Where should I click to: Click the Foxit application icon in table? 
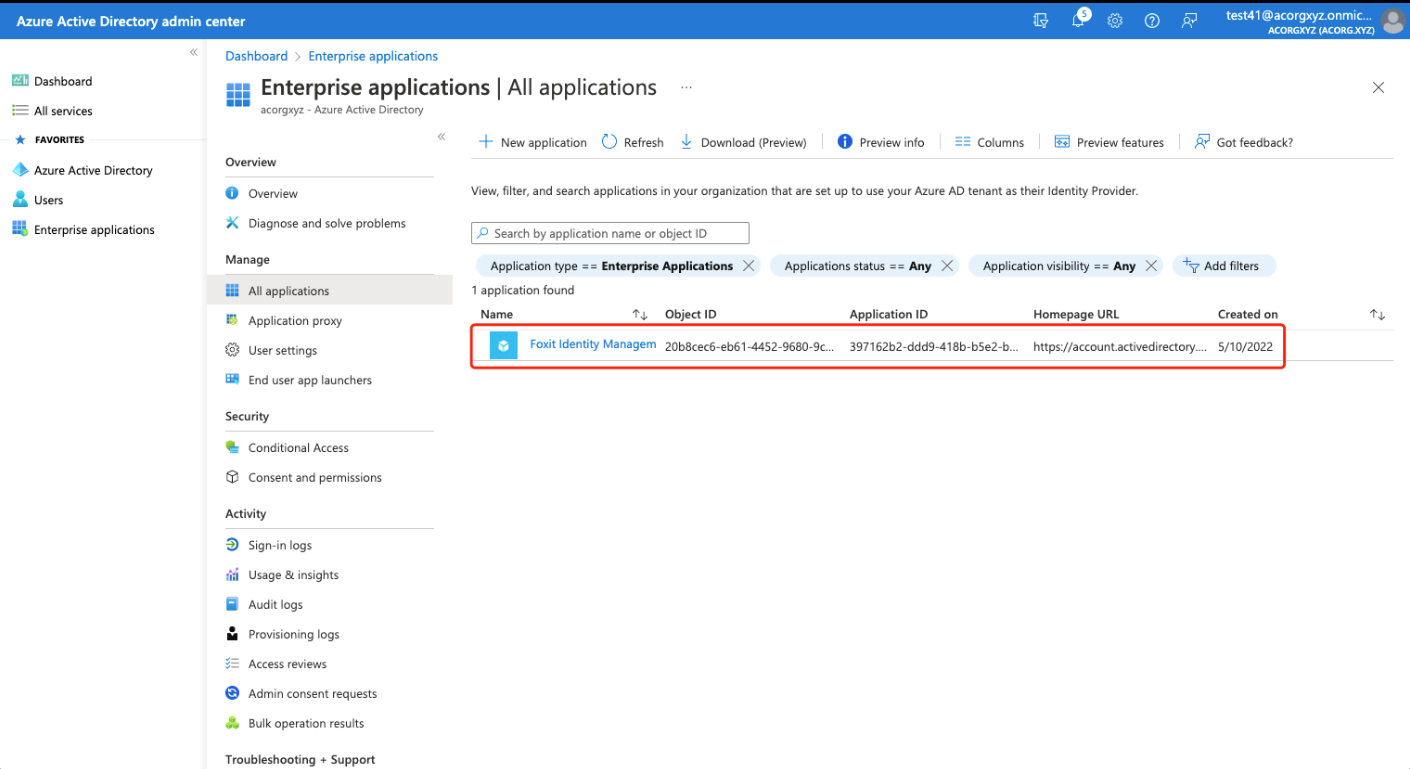click(x=504, y=345)
